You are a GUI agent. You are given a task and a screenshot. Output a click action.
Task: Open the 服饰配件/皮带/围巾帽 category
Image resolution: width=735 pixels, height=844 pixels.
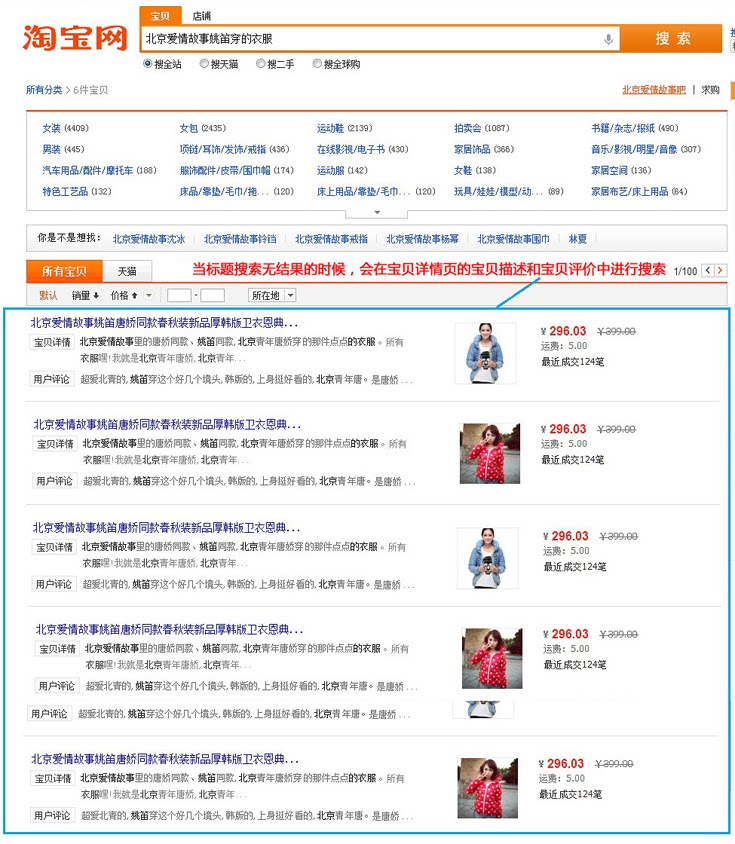pyautogui.click(x=236, y=170)
